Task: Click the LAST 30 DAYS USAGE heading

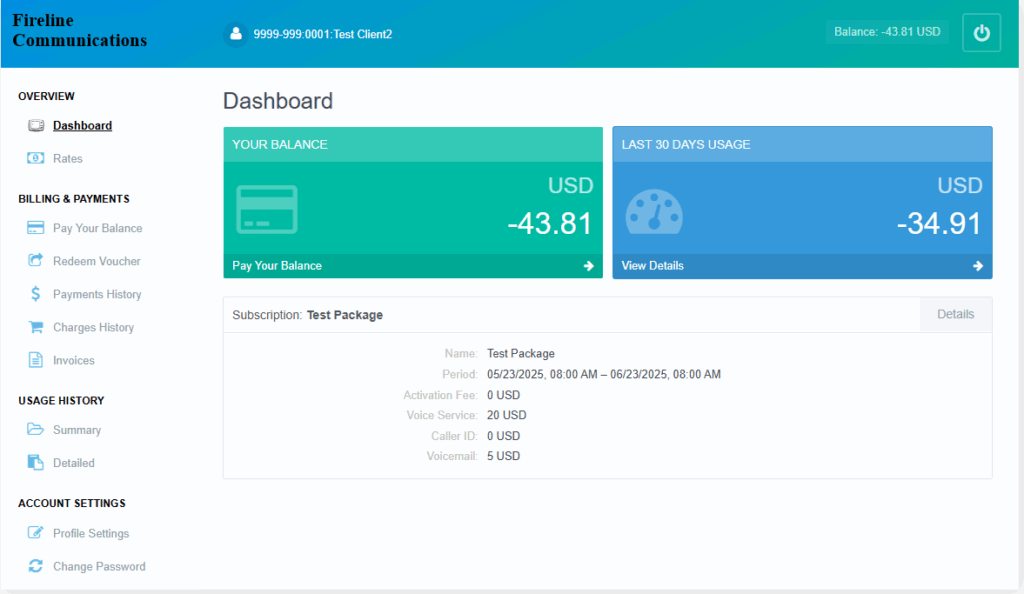Action: coord(686,144)
